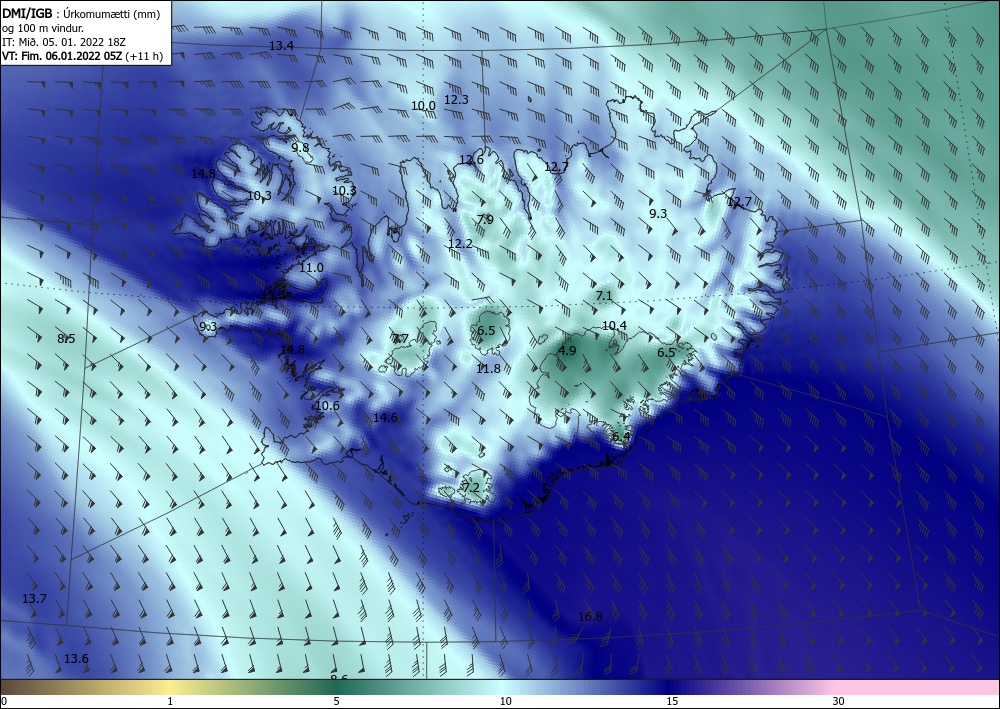Click the 7.9 value label
The height and width of the screenshot is (709, 1000).
(x=485, y=220)
